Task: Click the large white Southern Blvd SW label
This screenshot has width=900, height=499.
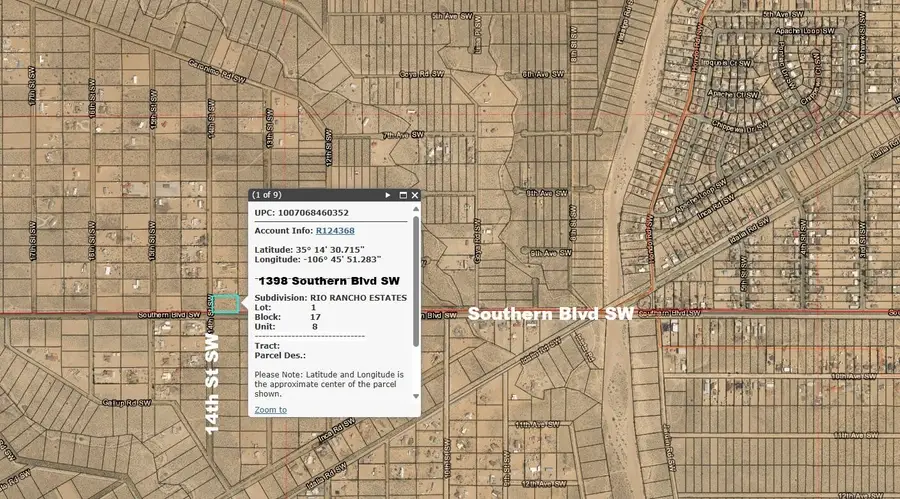Action: click(x=550, y=314)
